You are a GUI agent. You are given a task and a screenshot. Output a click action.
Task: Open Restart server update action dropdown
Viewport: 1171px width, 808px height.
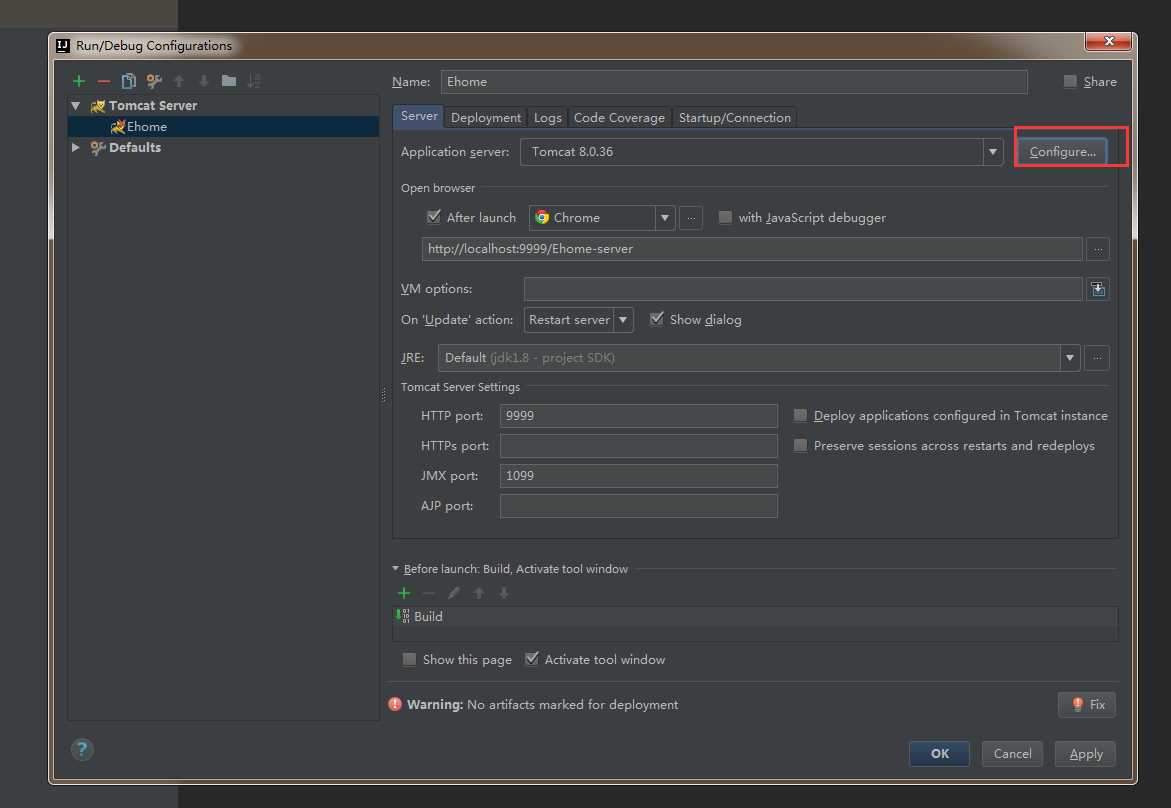tap(623, 320)
